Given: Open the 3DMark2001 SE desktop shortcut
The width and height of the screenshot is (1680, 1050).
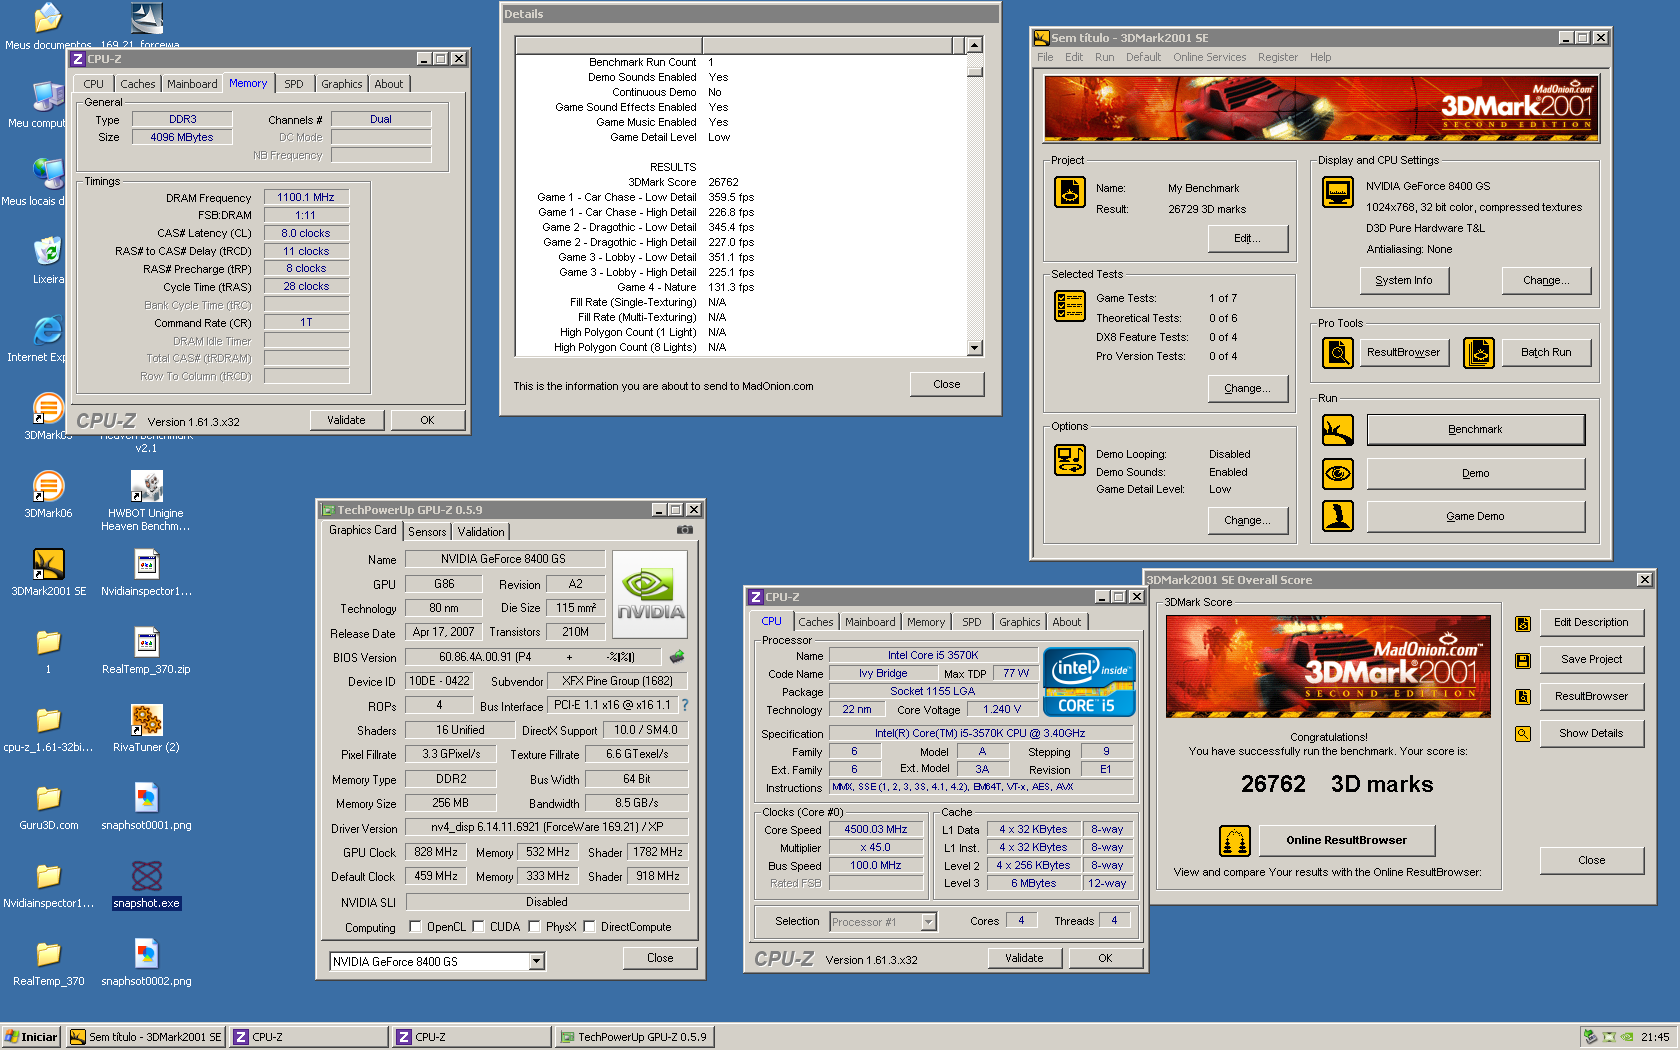Looking at the screenshot, I should pyautogui.click(x=48, y=573).
